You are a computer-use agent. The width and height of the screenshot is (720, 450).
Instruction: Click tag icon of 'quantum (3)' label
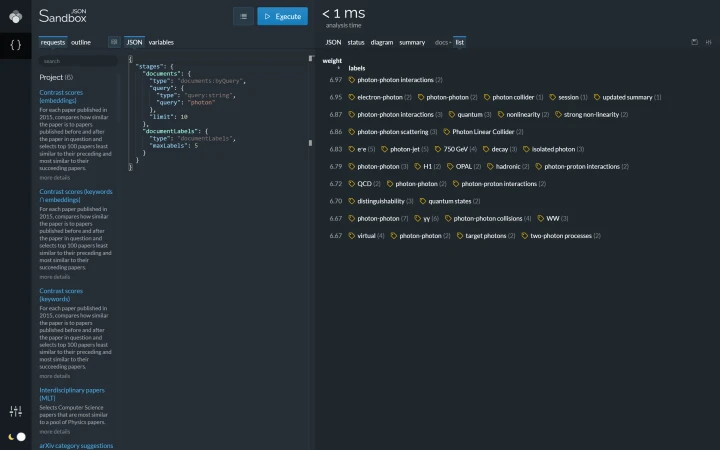pyautogui.click(x=452, y=114)
